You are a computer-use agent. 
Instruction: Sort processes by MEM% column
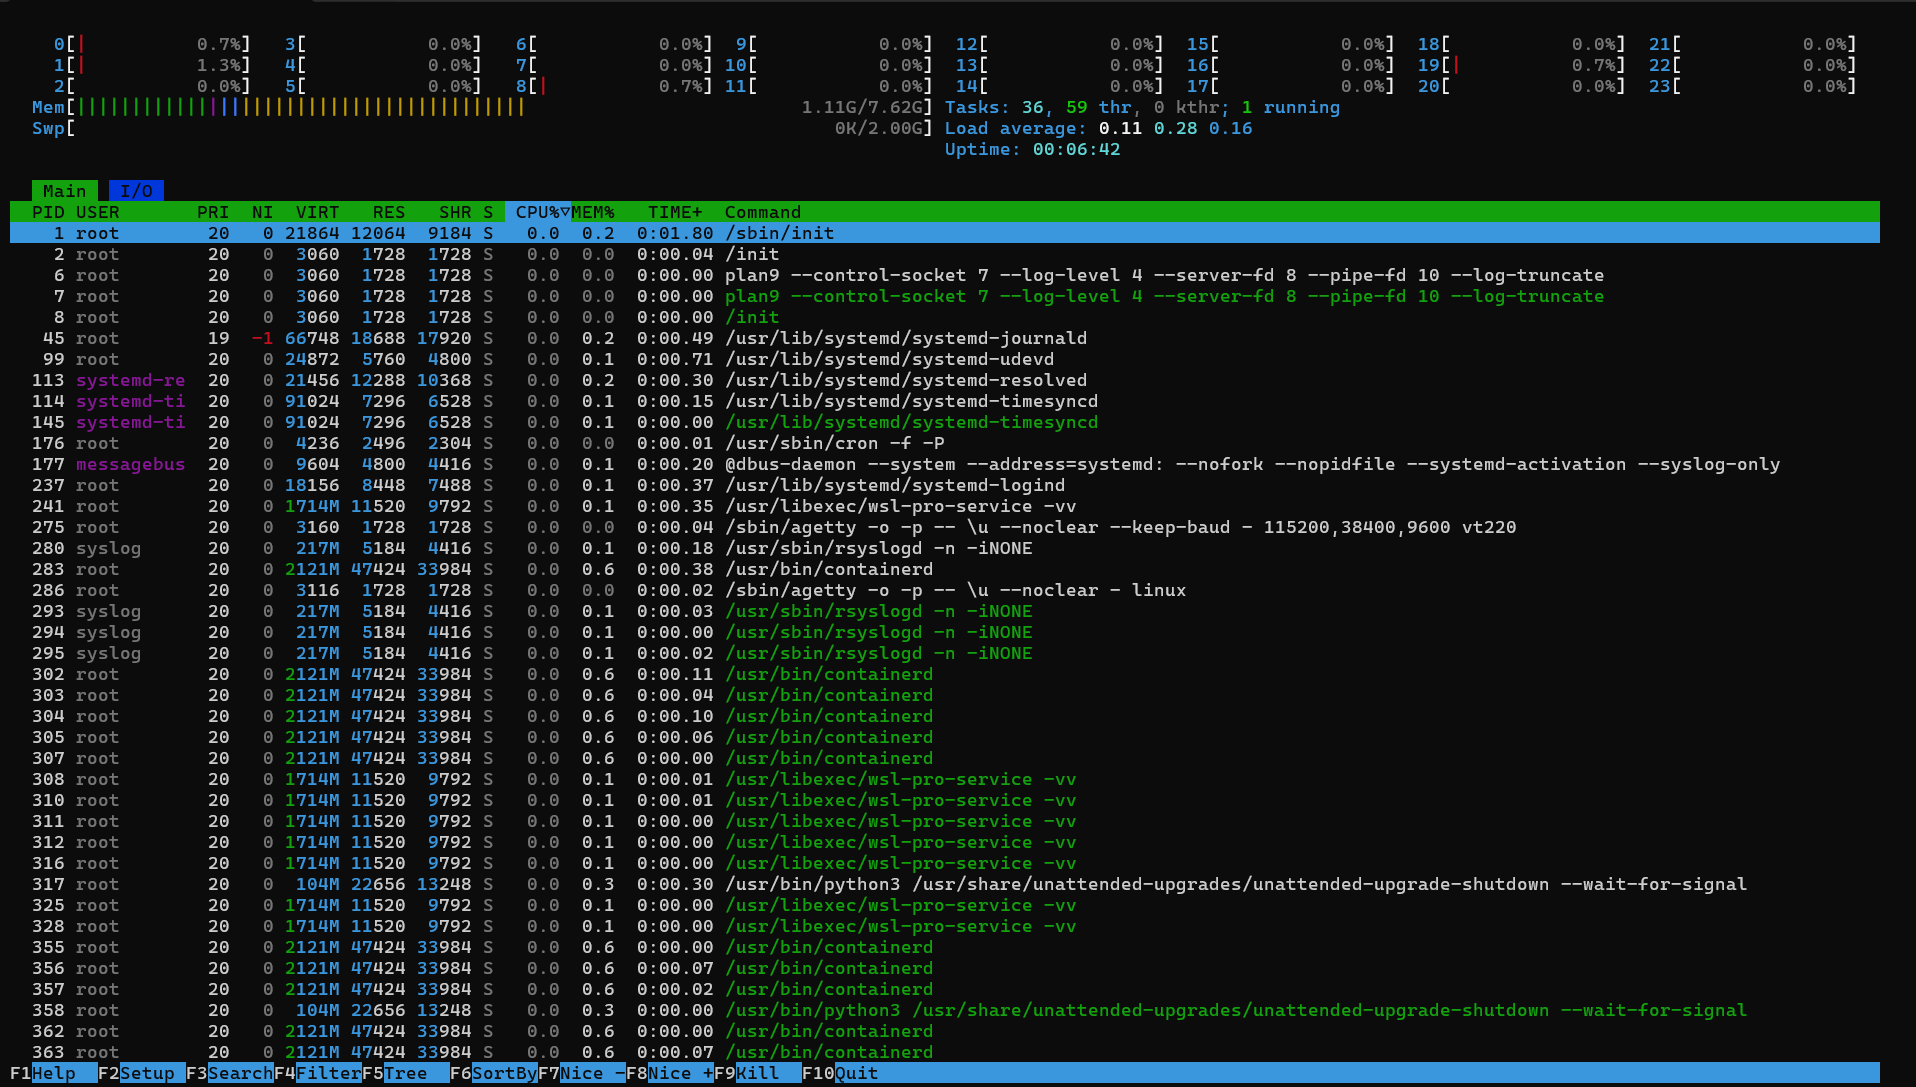coord(593,212)
